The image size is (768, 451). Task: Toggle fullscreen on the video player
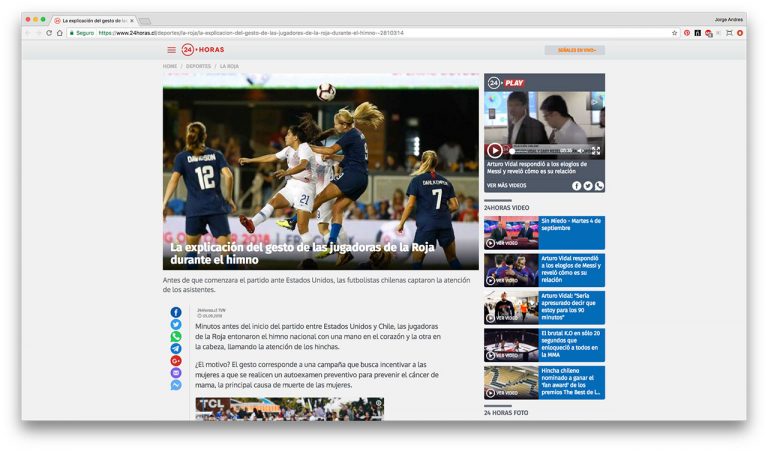tap(596, 150)
